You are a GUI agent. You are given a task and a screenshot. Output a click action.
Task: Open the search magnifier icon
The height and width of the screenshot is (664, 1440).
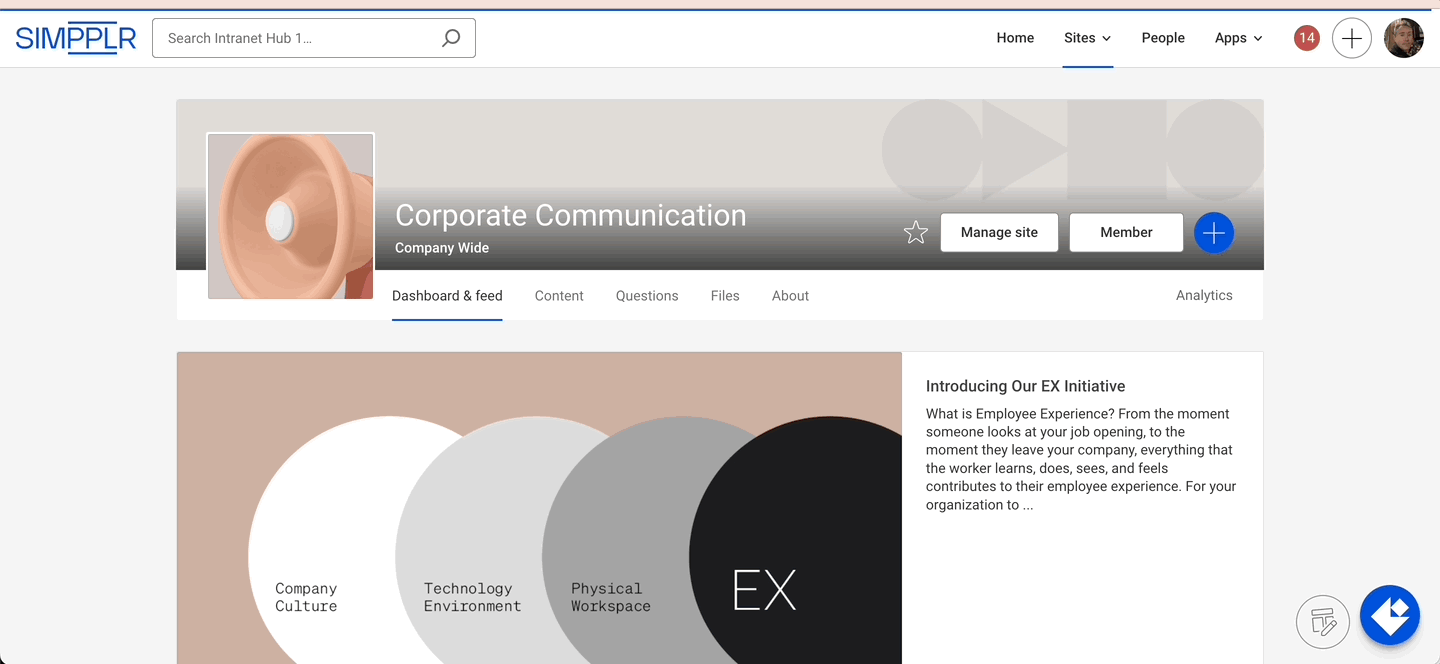(x=450, y=37)
